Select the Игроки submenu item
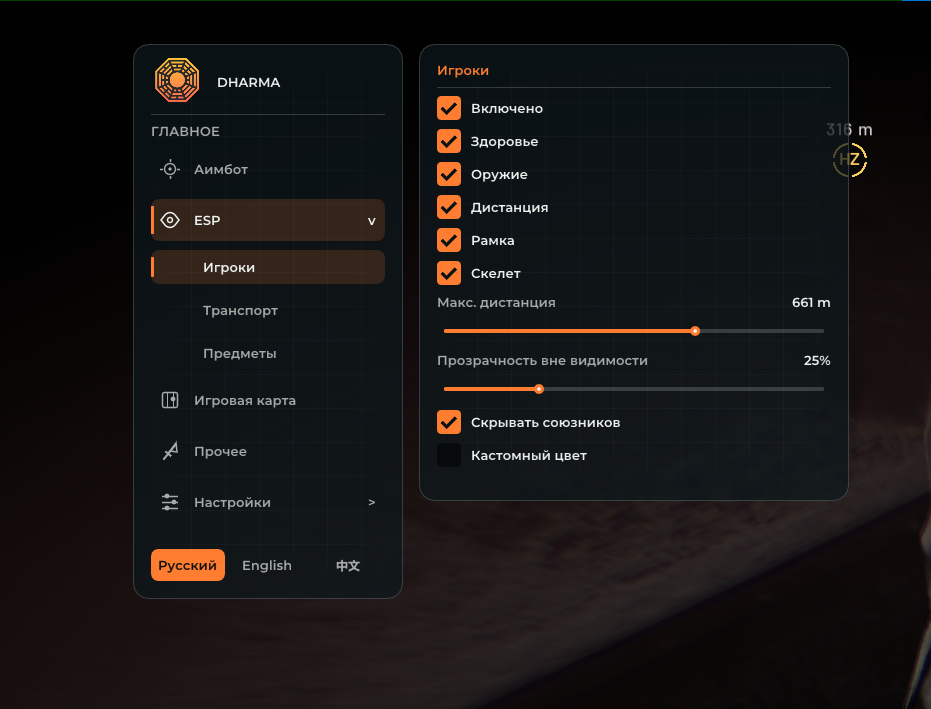Viewport: 931px width, 709px height. 268,267
